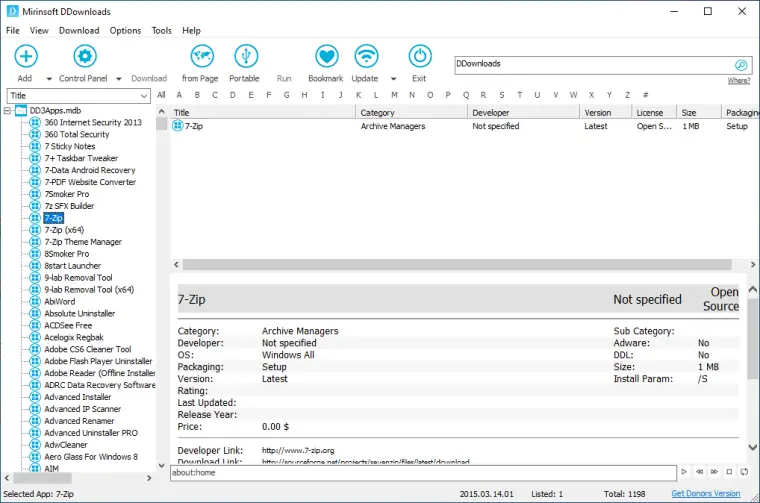This screenshot has width=760, height=503.
Task: Select Adobe CS6 Cleaner Tool entry
Action: coord(88,349)
